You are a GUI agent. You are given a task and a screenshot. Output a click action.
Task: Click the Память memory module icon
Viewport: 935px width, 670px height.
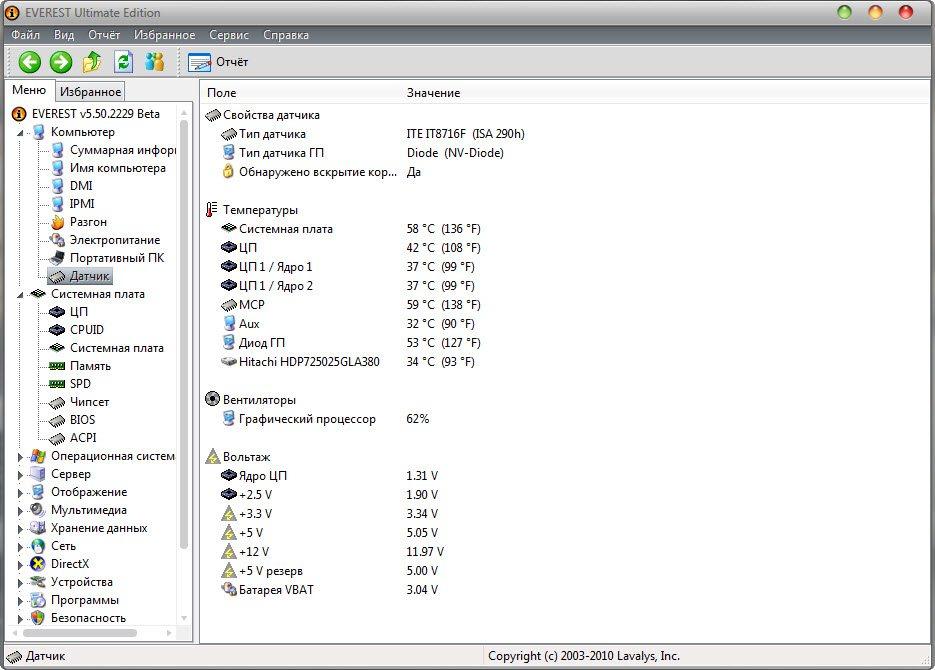[x=57, y=366]
